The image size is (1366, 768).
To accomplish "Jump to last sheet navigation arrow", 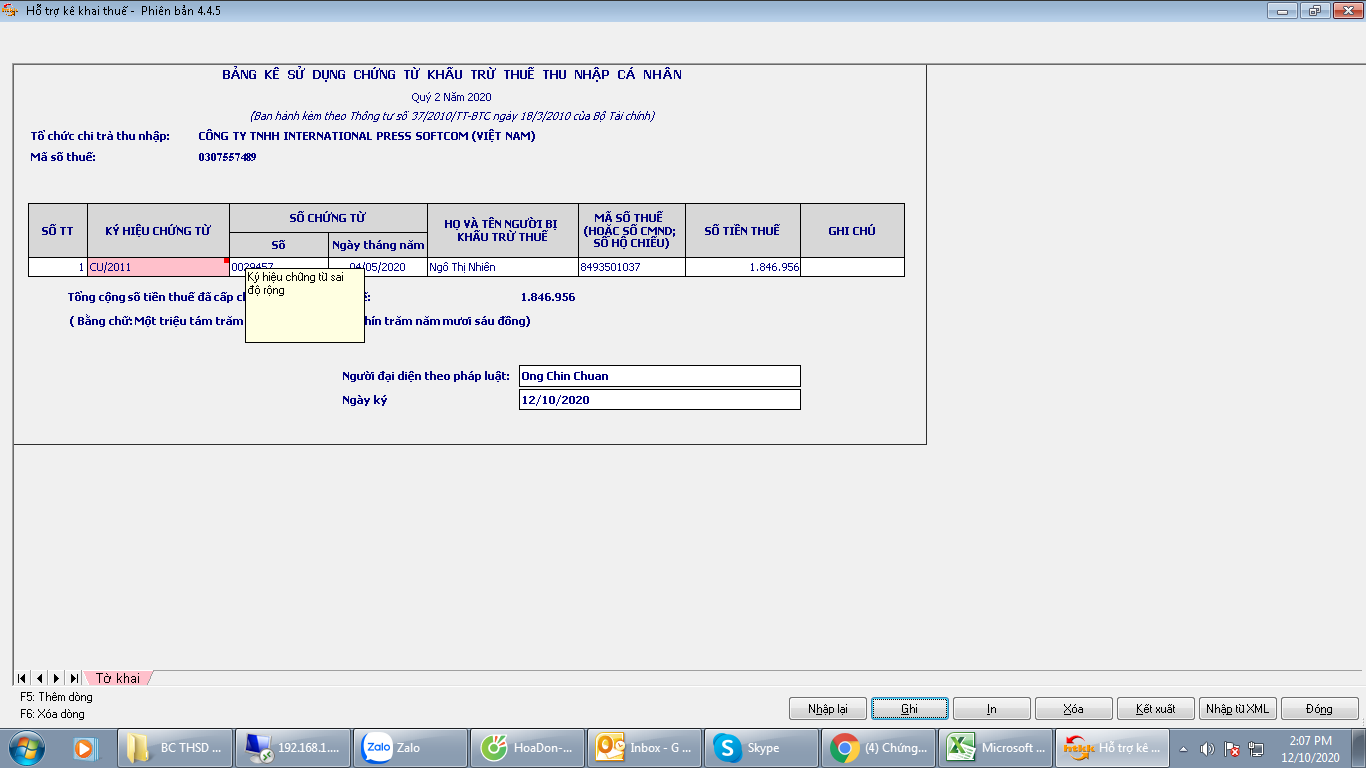I will [x=74, y=678].
